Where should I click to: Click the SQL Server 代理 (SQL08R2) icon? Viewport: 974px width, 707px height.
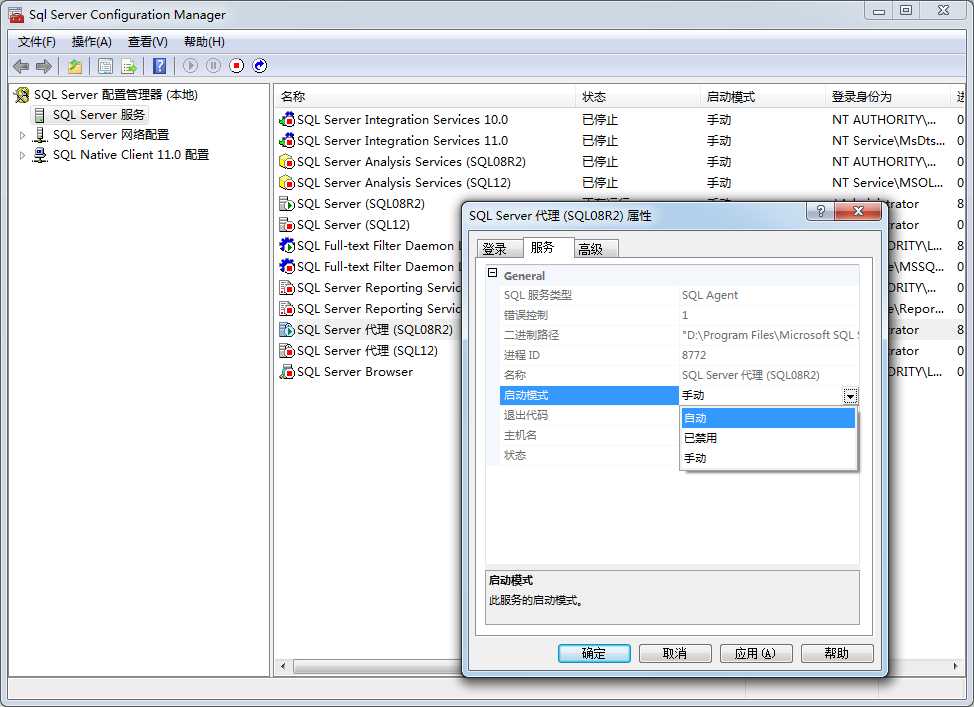pos(286,330)
